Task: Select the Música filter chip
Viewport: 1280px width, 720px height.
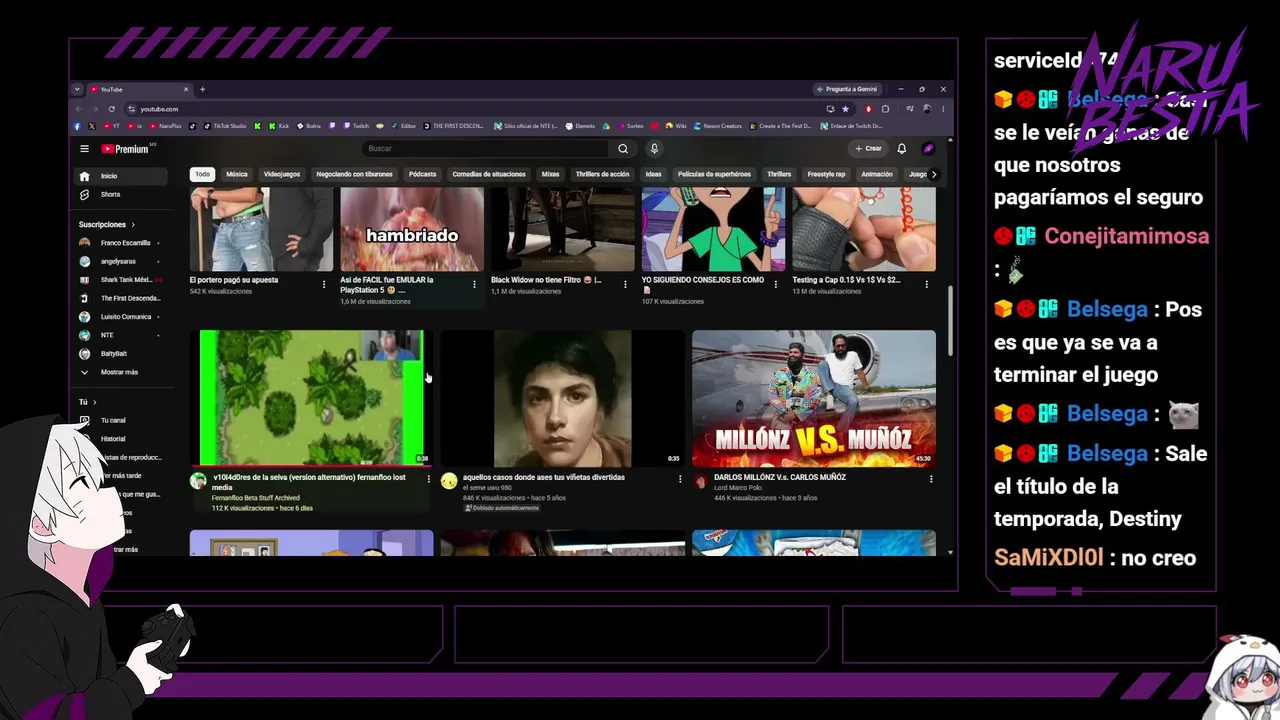Action: pyautogui.click(x=237, y=174)
